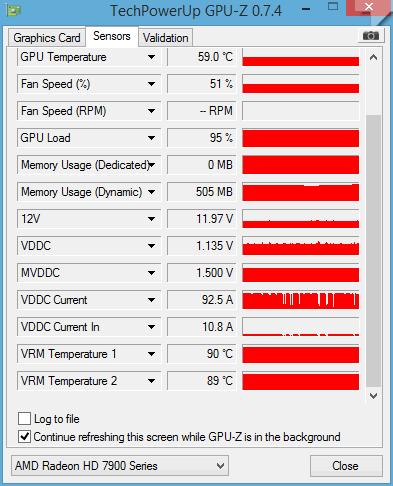Close window with the red X
The image size is (393, 486).
pos(369,7)
